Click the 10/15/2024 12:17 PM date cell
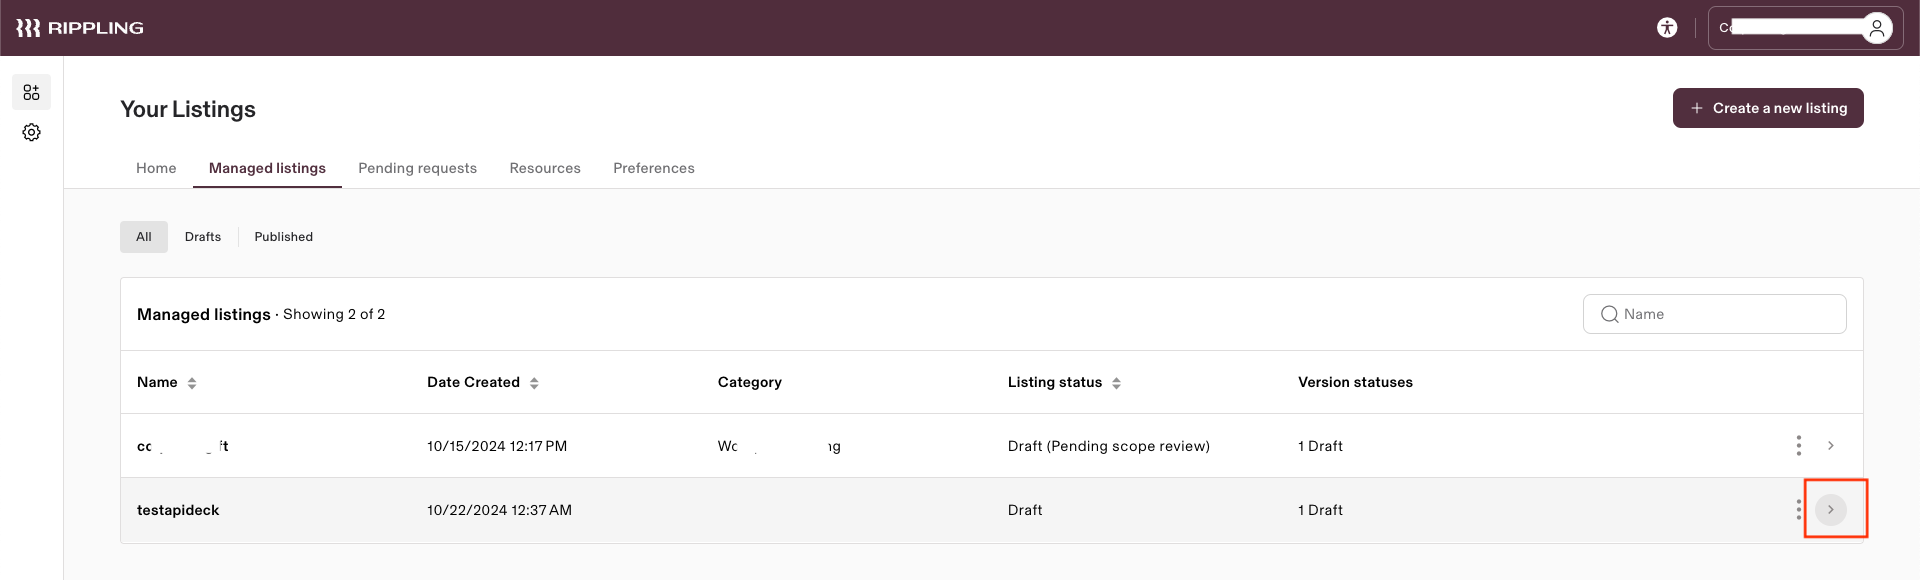This screenshot has height=580, width=1920. point(497,446)
